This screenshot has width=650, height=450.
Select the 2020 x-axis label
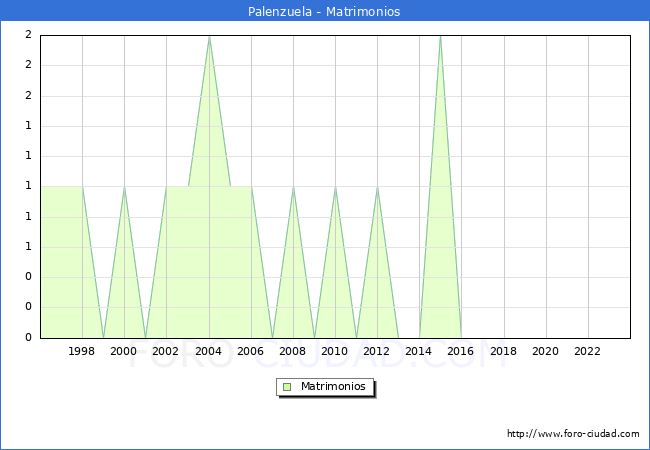point(546,351)
